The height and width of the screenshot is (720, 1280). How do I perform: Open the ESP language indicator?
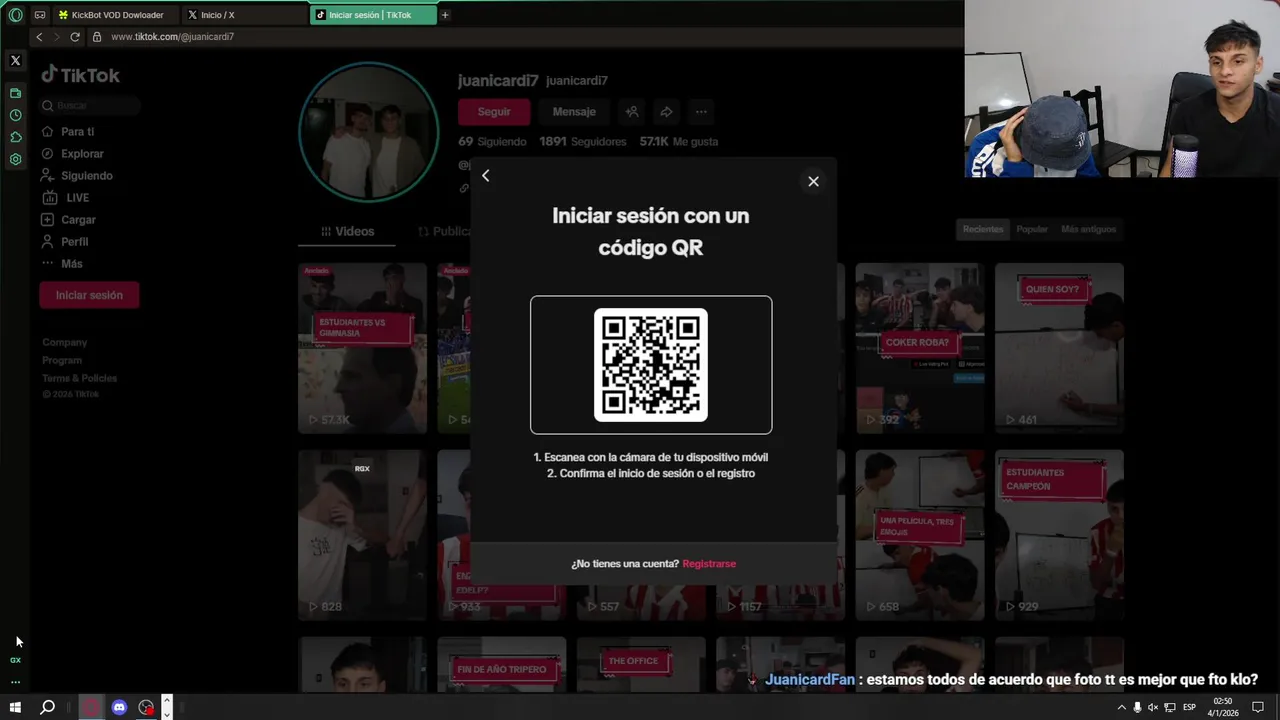click(x=1189, y=707)
